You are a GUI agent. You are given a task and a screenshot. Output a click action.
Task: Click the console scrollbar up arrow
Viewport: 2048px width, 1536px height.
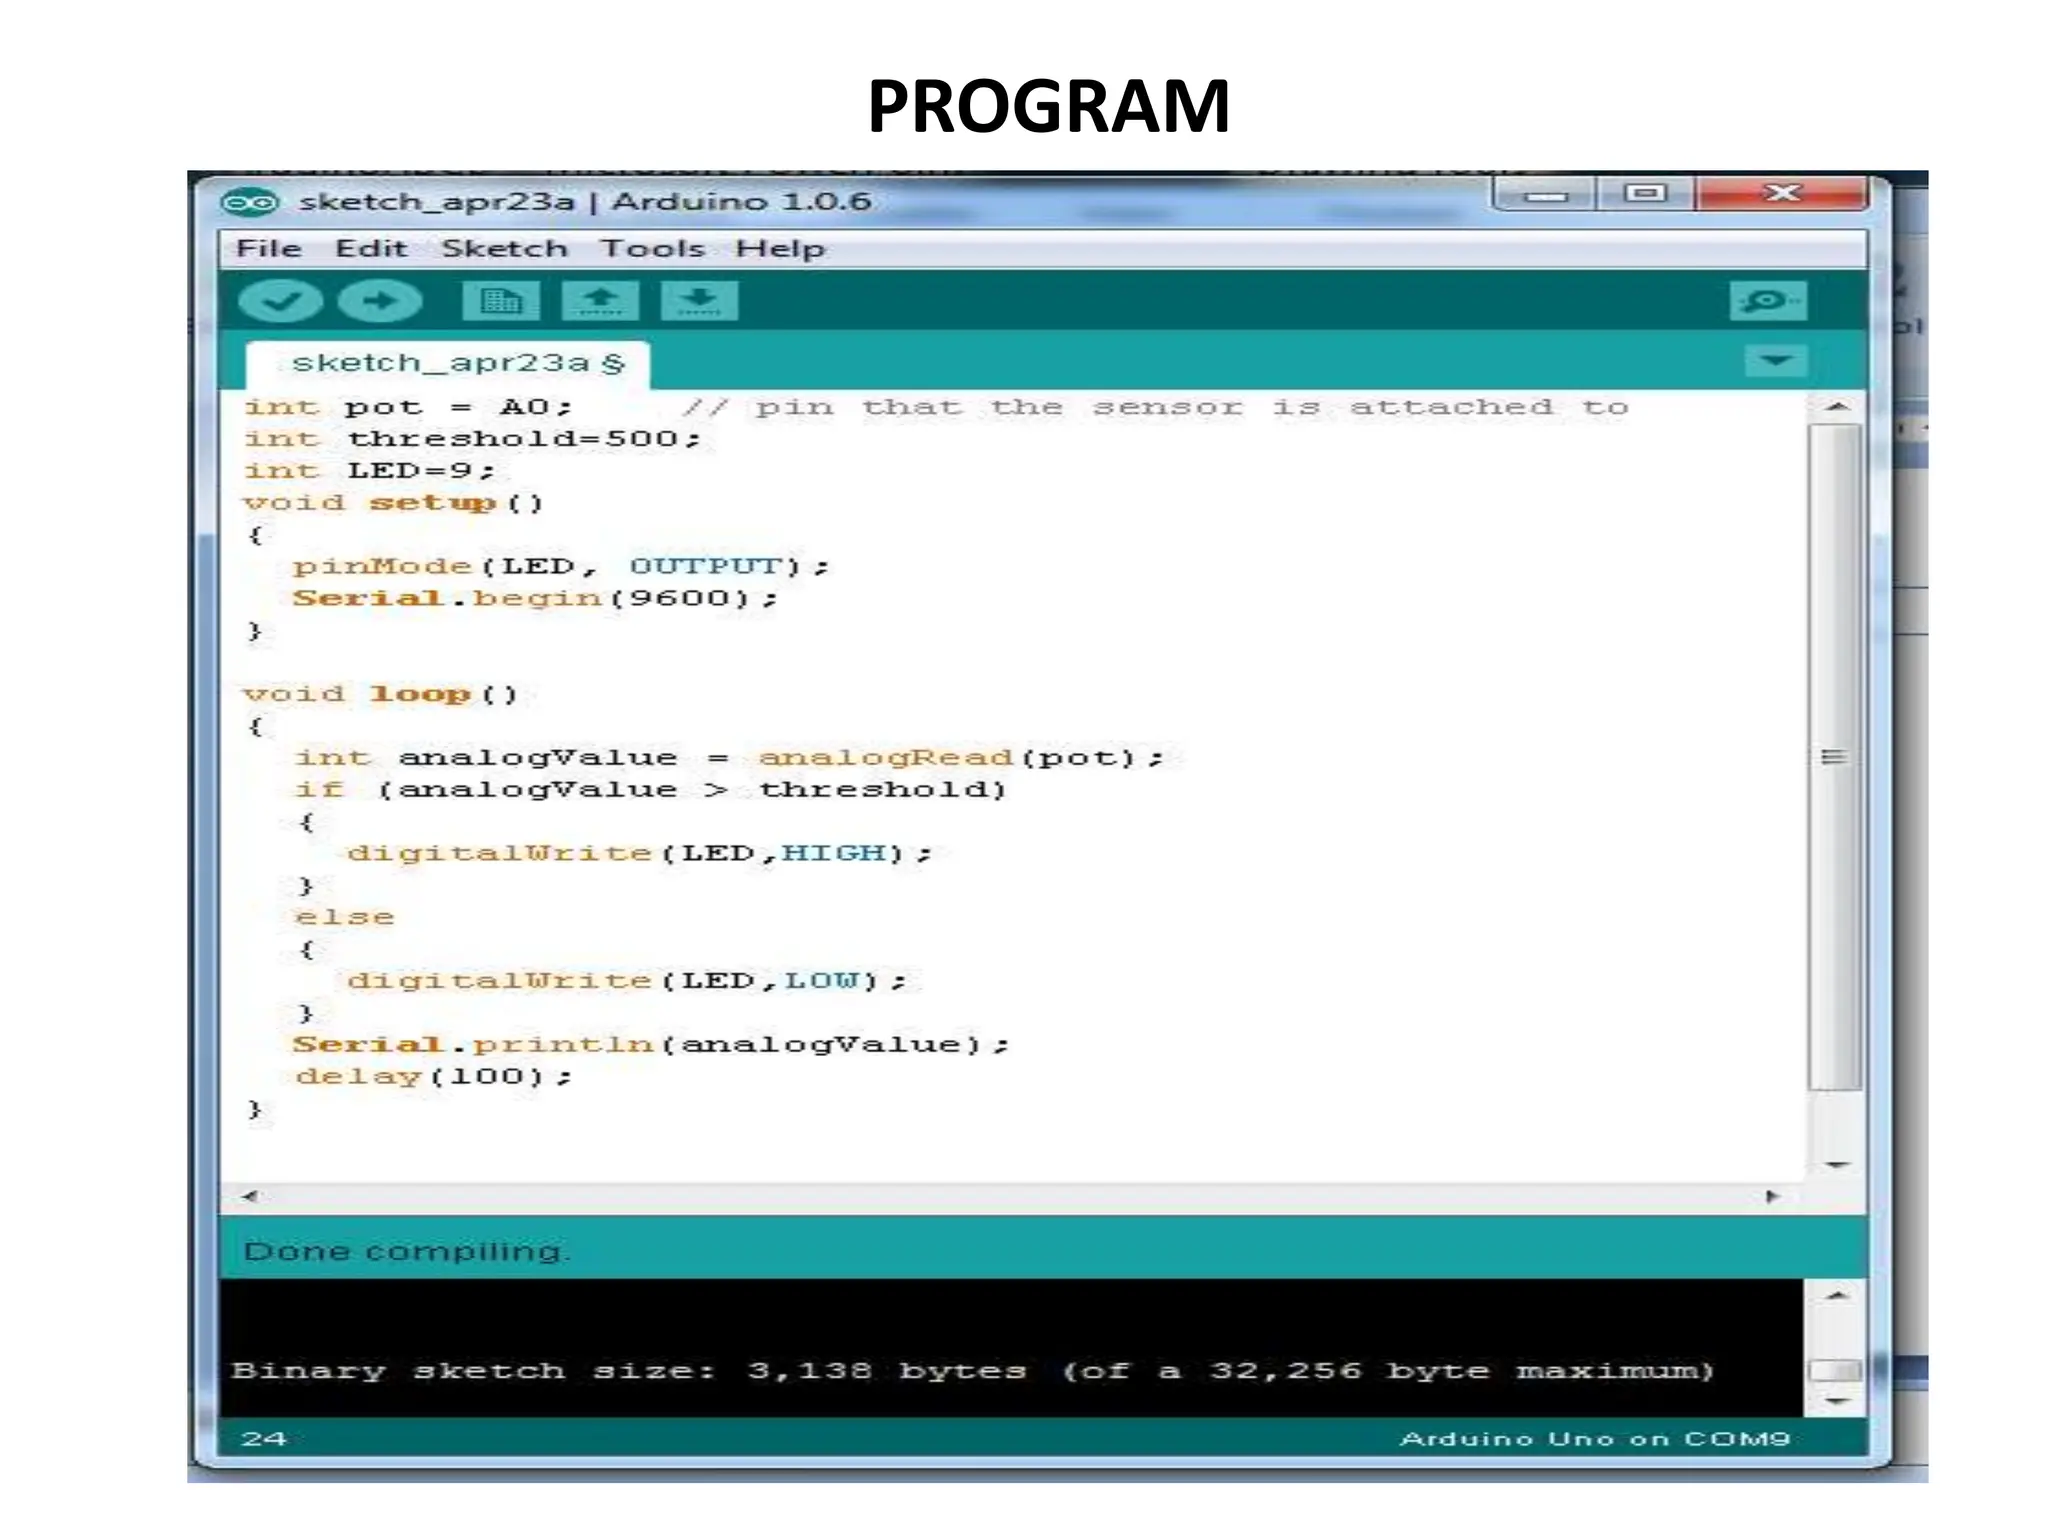pyautogui.click(x=1836, y=1296)
